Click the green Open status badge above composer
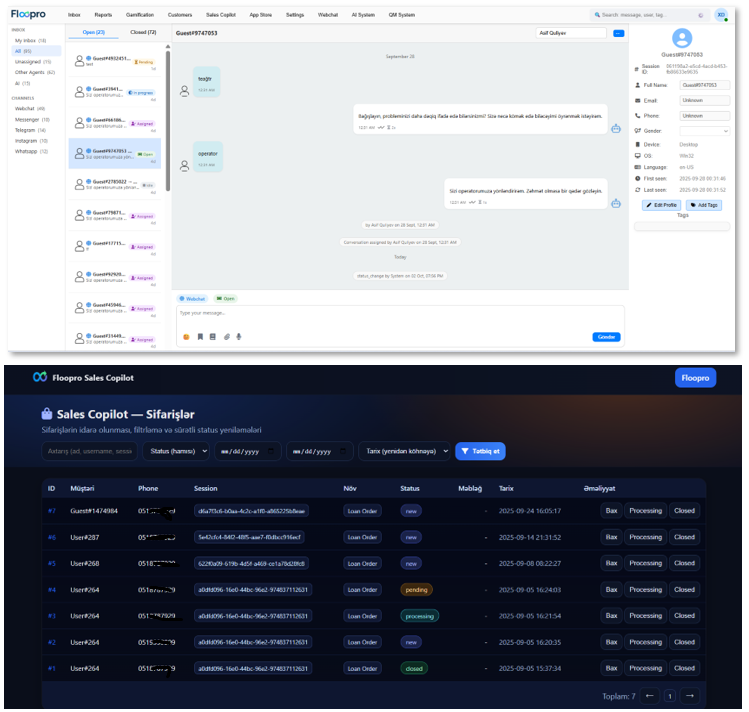The height and width of the screenshot is (712, 749). (x=225, y=299)
